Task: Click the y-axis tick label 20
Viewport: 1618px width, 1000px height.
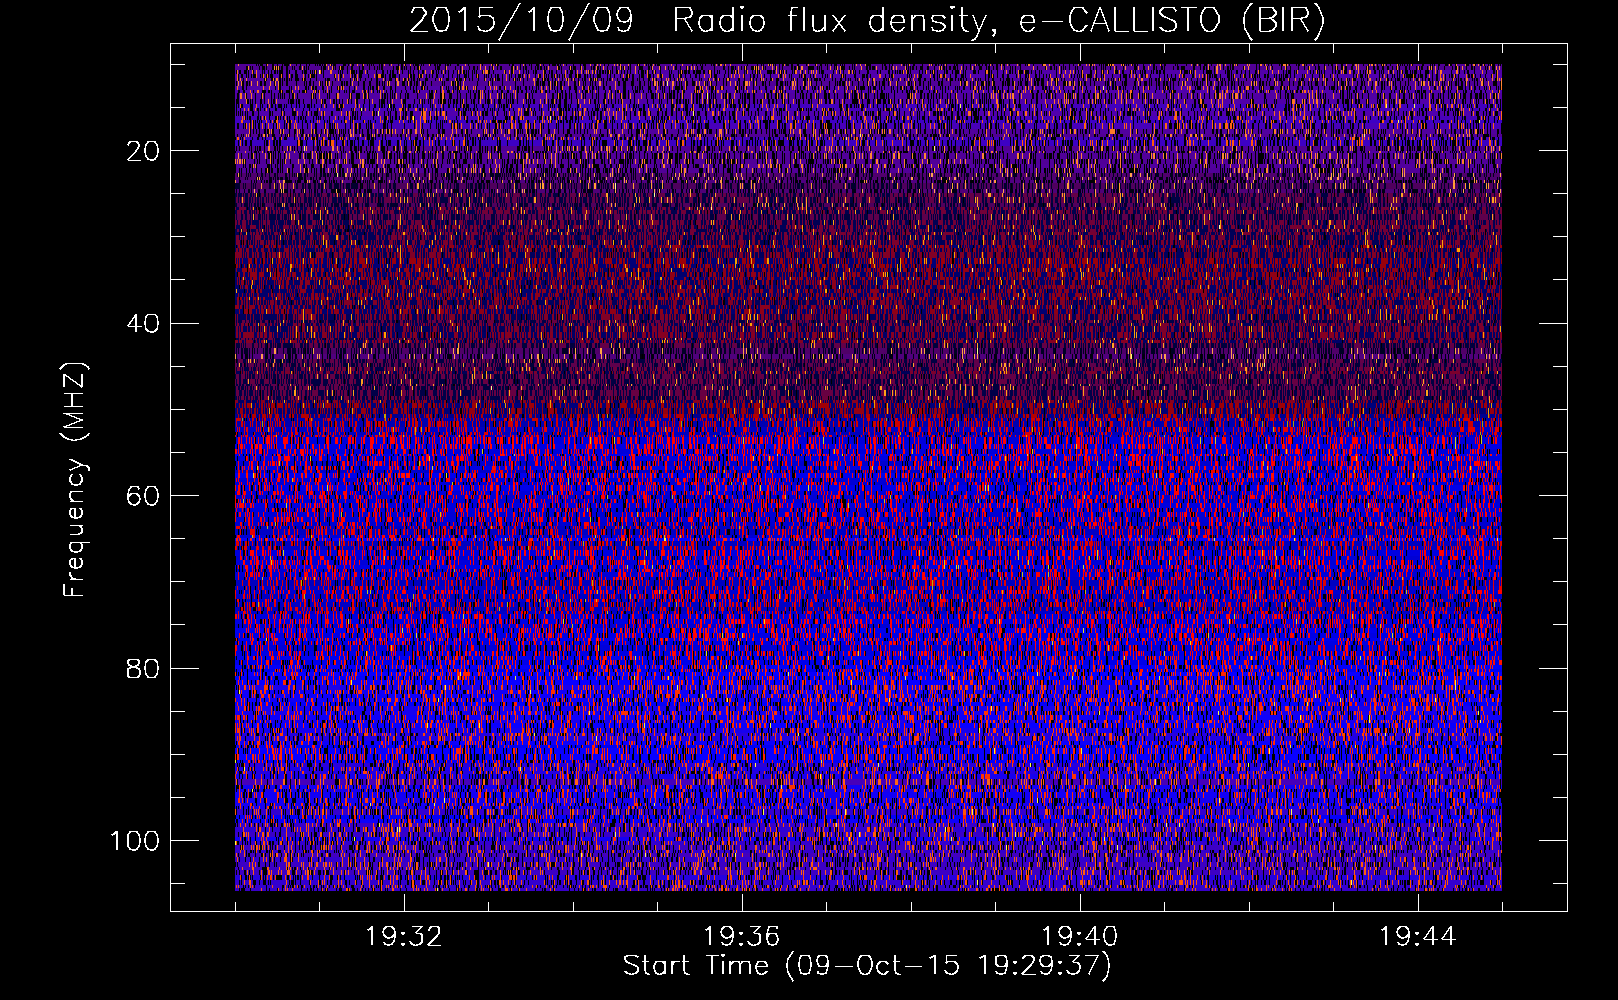Action: tap(143, 151)
